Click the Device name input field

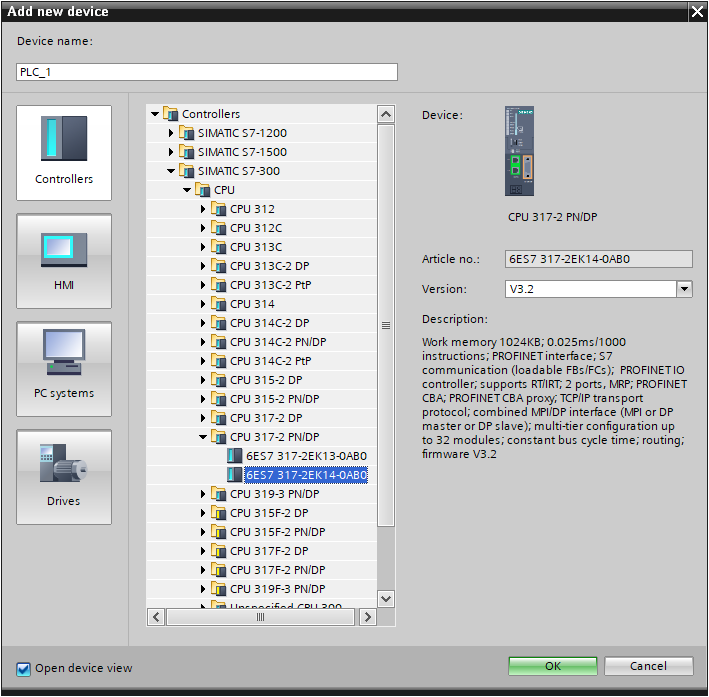(207, 72)
